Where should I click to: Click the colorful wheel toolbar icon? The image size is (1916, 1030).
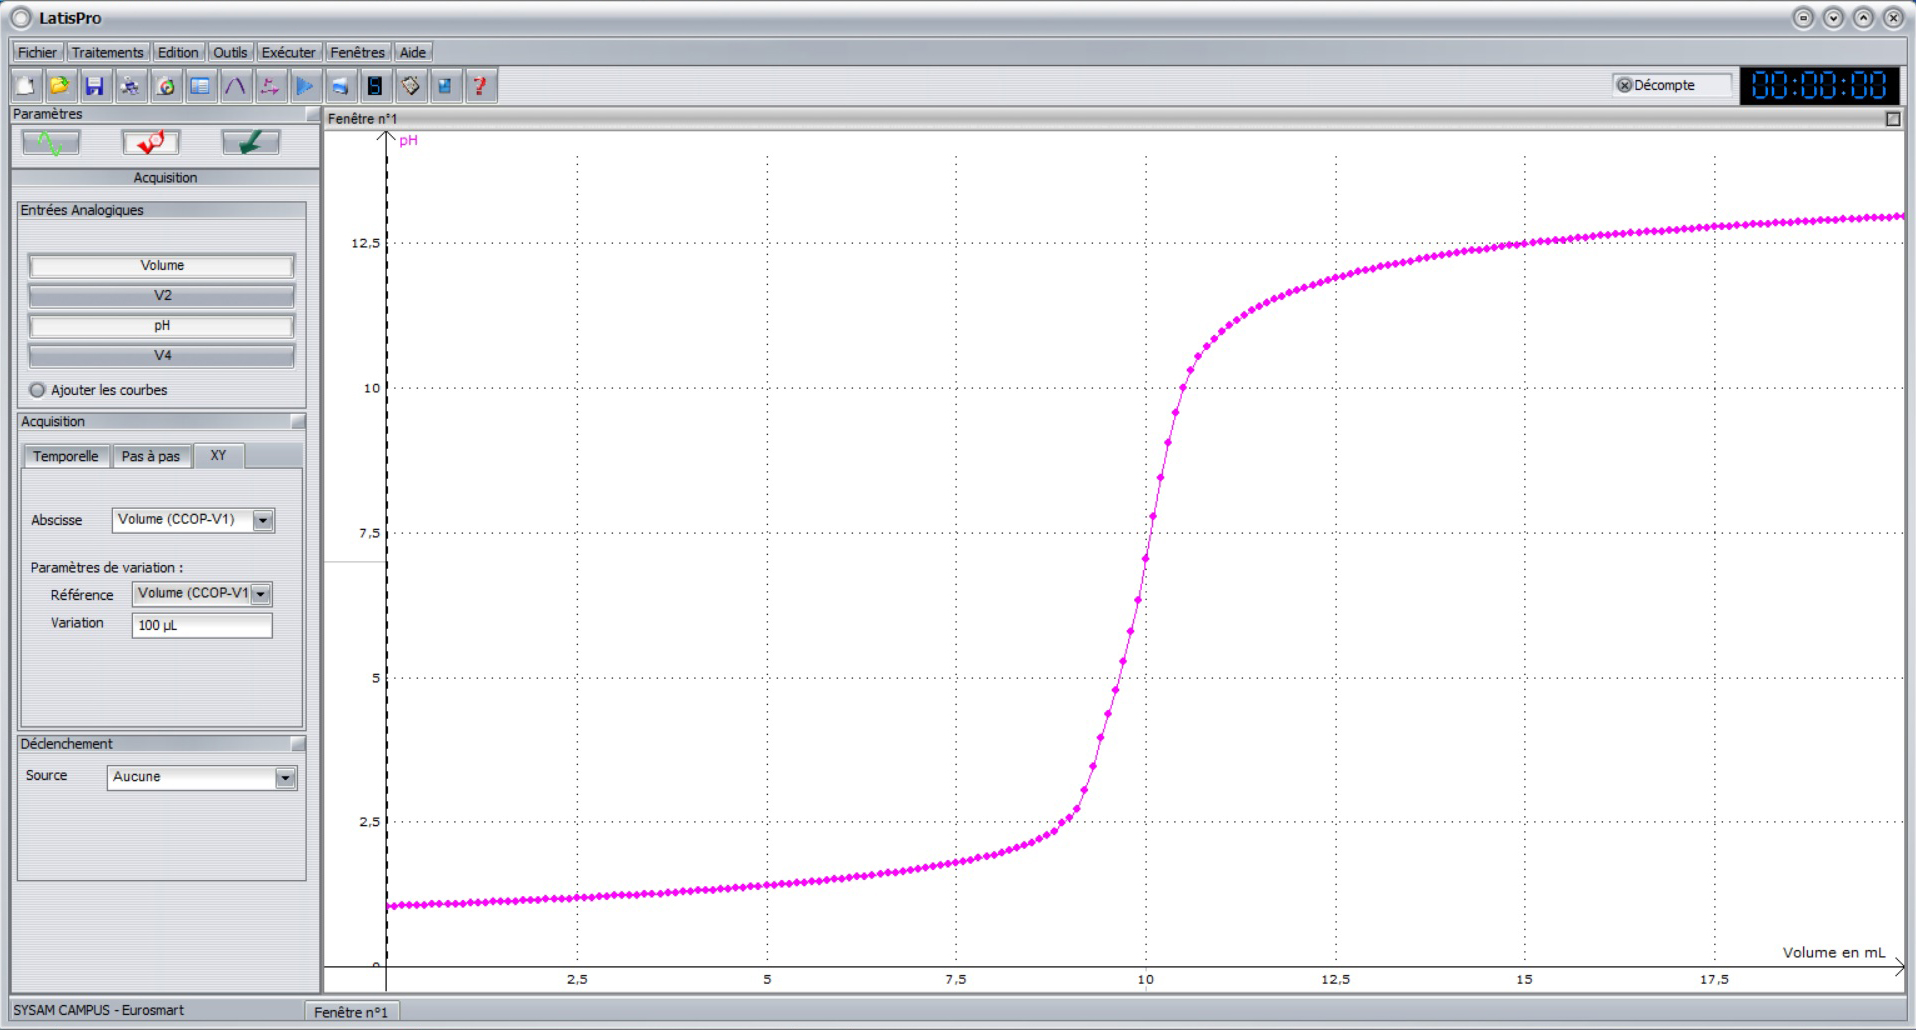[x=166, y=86]
